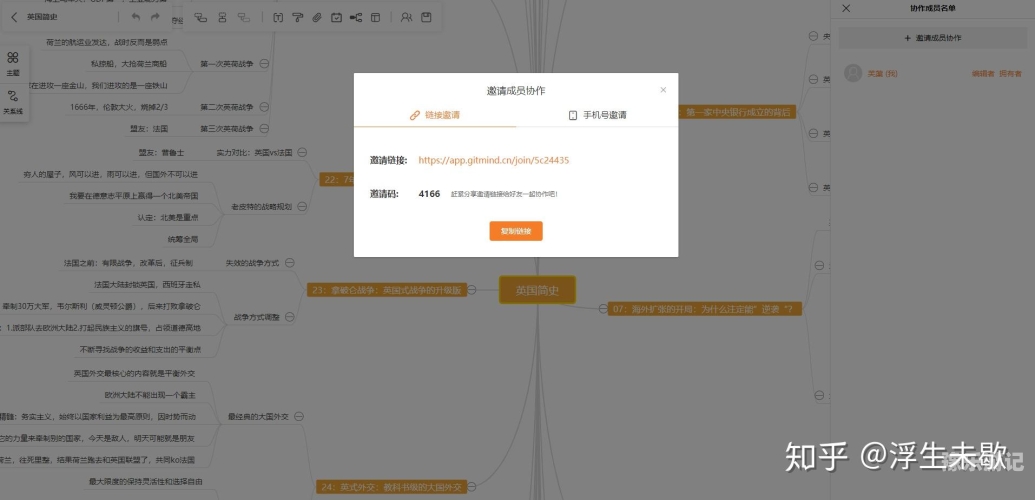Open the structure/branch layout icon
The width and height of the screenshot is (1035, 500).
coord(356,18)
